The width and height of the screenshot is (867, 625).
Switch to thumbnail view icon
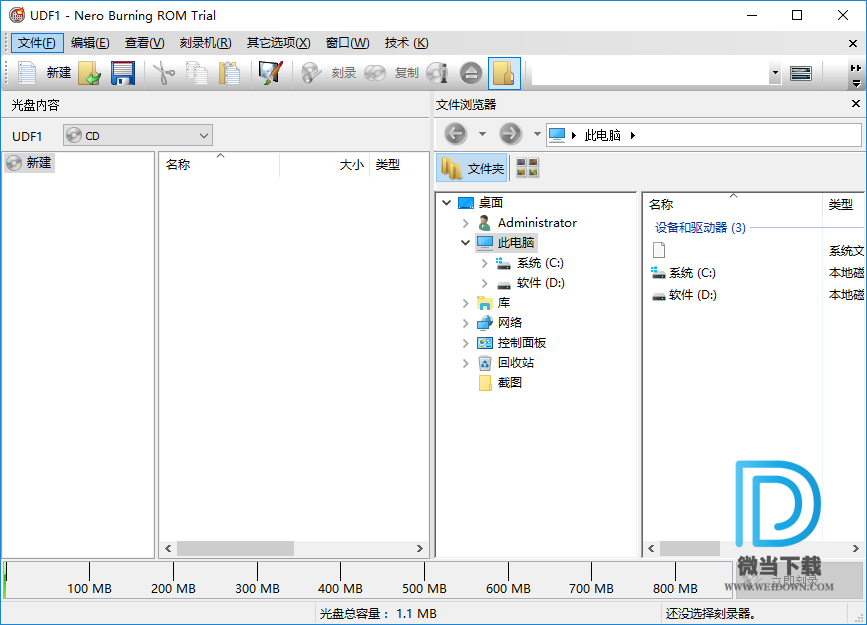[527, 168]
